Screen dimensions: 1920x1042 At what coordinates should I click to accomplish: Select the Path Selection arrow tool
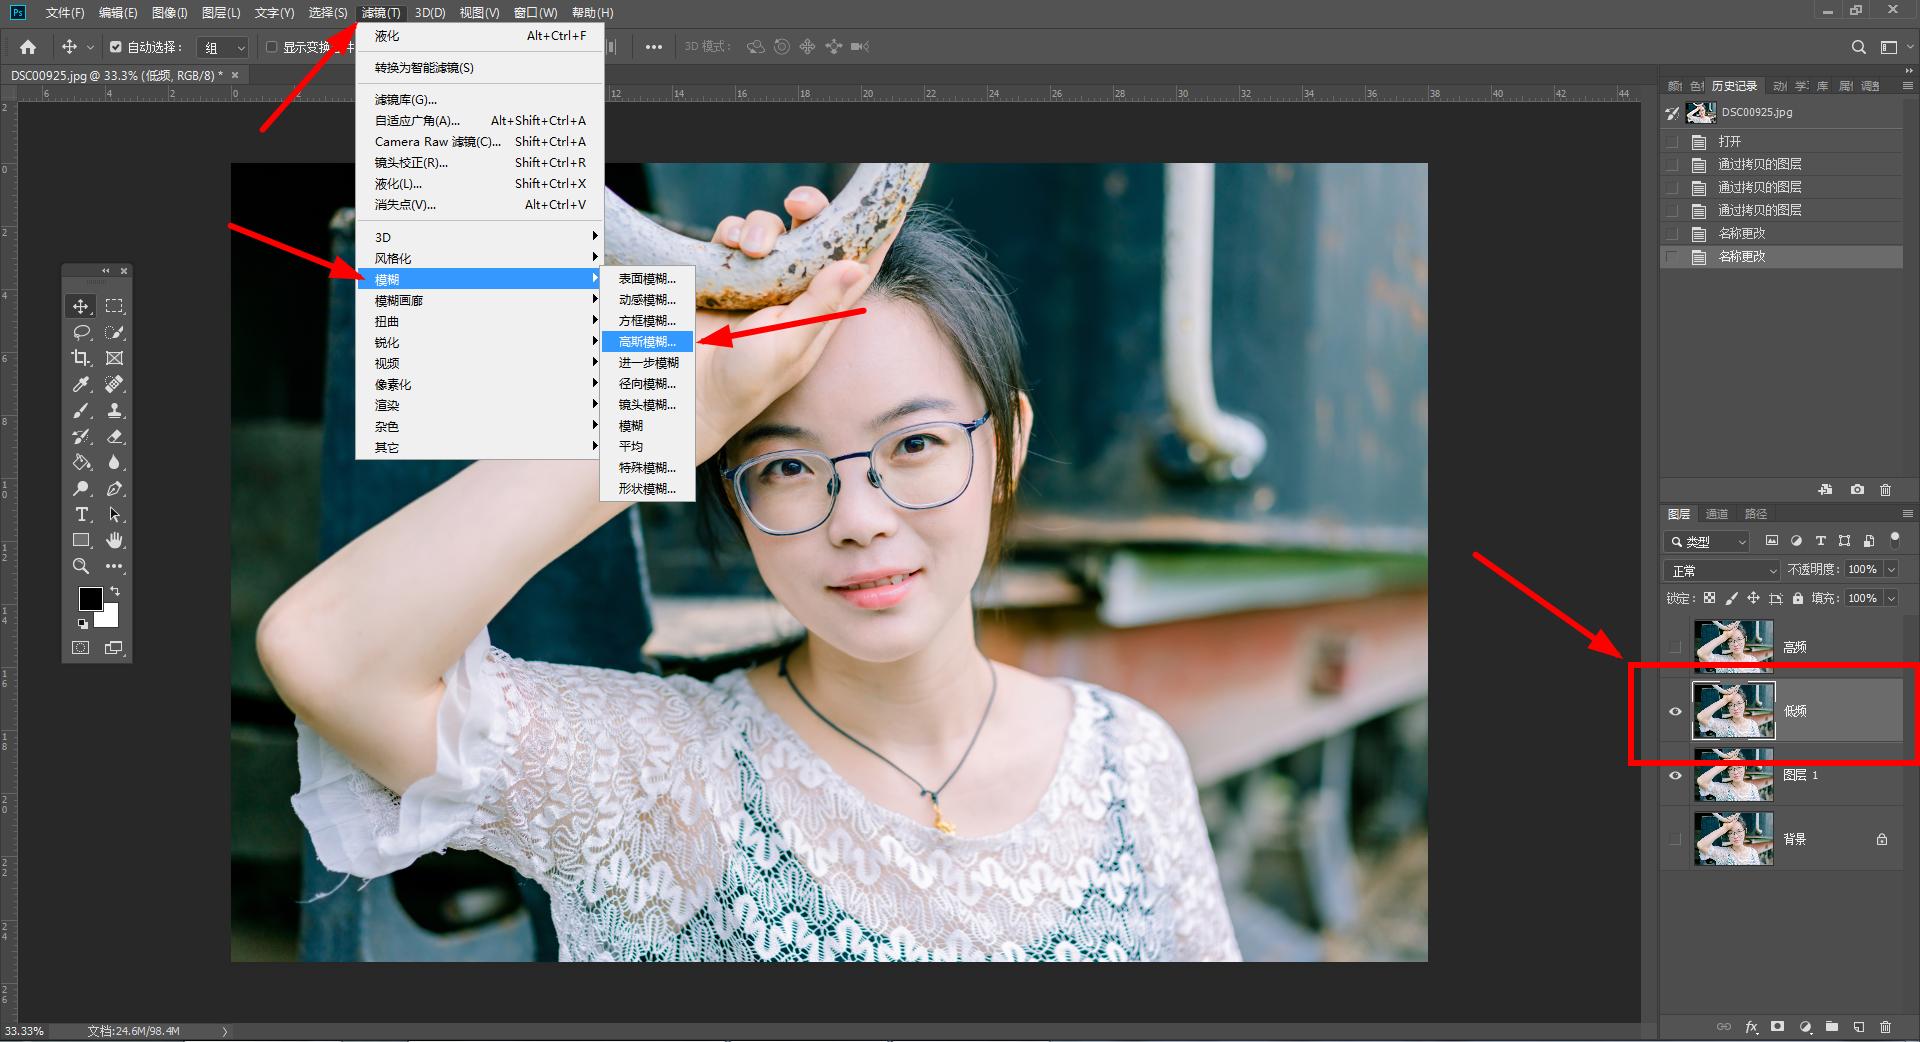point(115,514)
